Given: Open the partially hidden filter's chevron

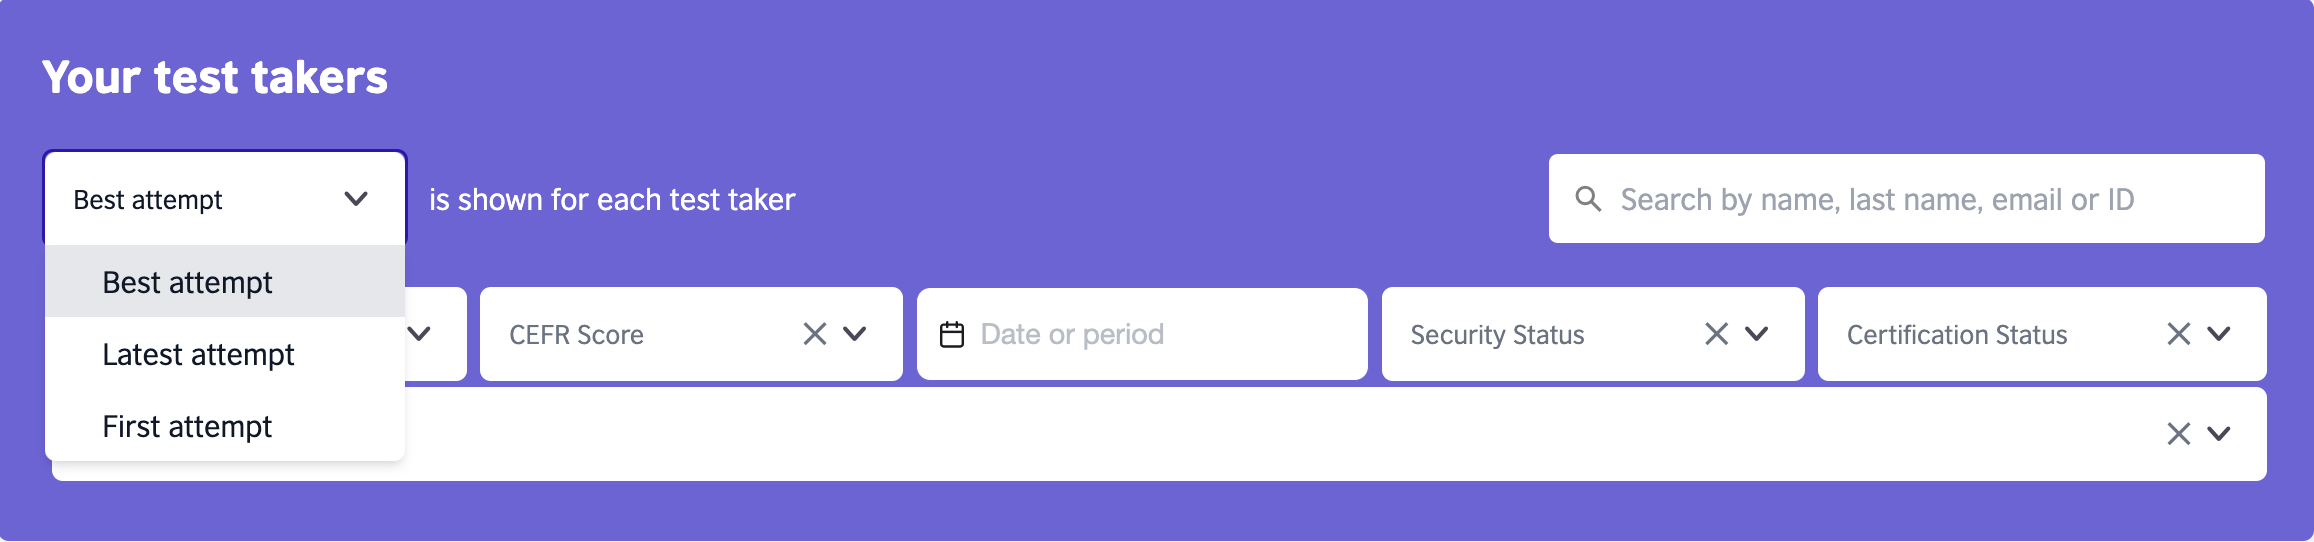Looking at the screenshot, I should coord(419,334).
